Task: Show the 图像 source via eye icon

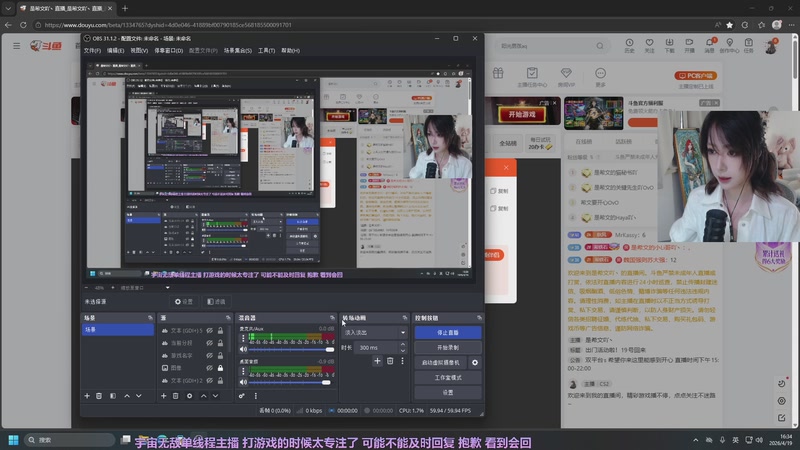Action: (x=210, y=368)
